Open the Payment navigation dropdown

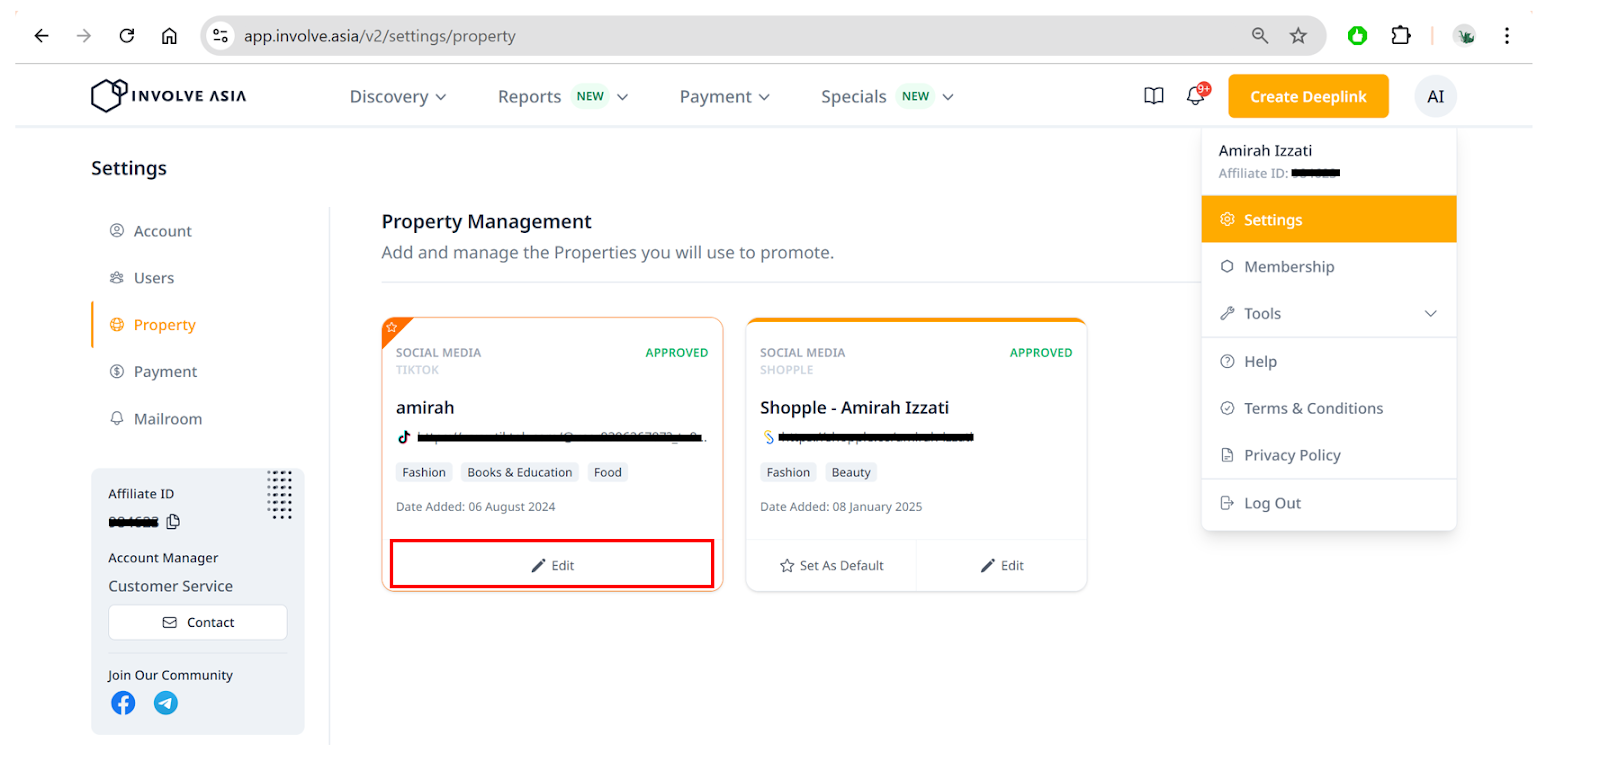[724, 97]
